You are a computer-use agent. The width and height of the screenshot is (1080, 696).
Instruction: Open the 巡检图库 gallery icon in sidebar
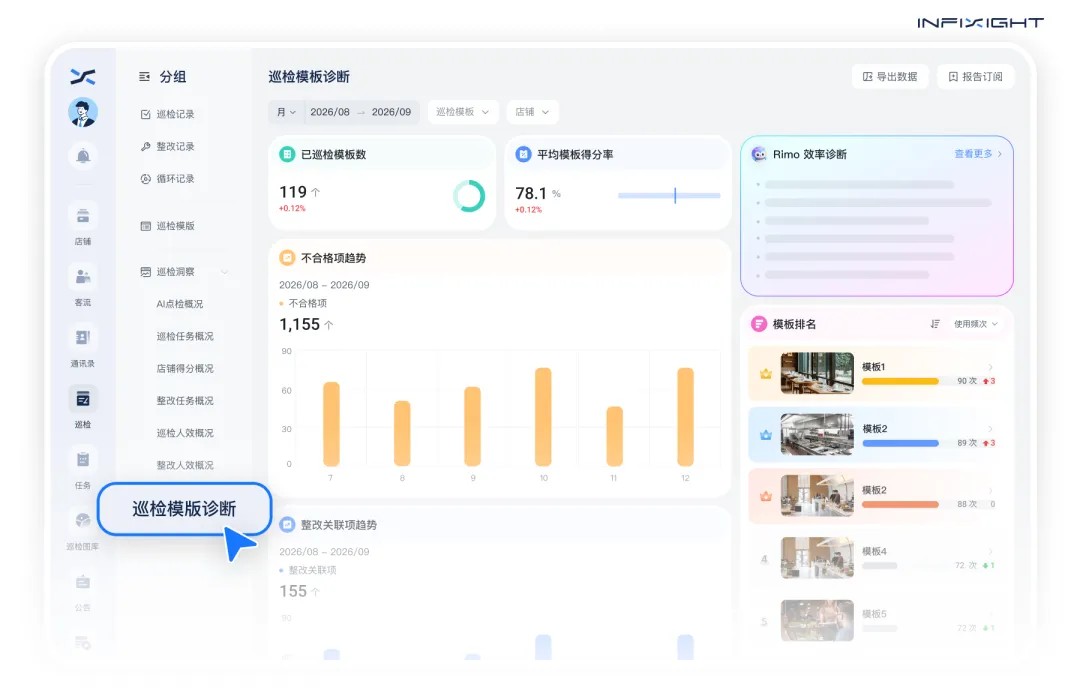coord(83,520)
